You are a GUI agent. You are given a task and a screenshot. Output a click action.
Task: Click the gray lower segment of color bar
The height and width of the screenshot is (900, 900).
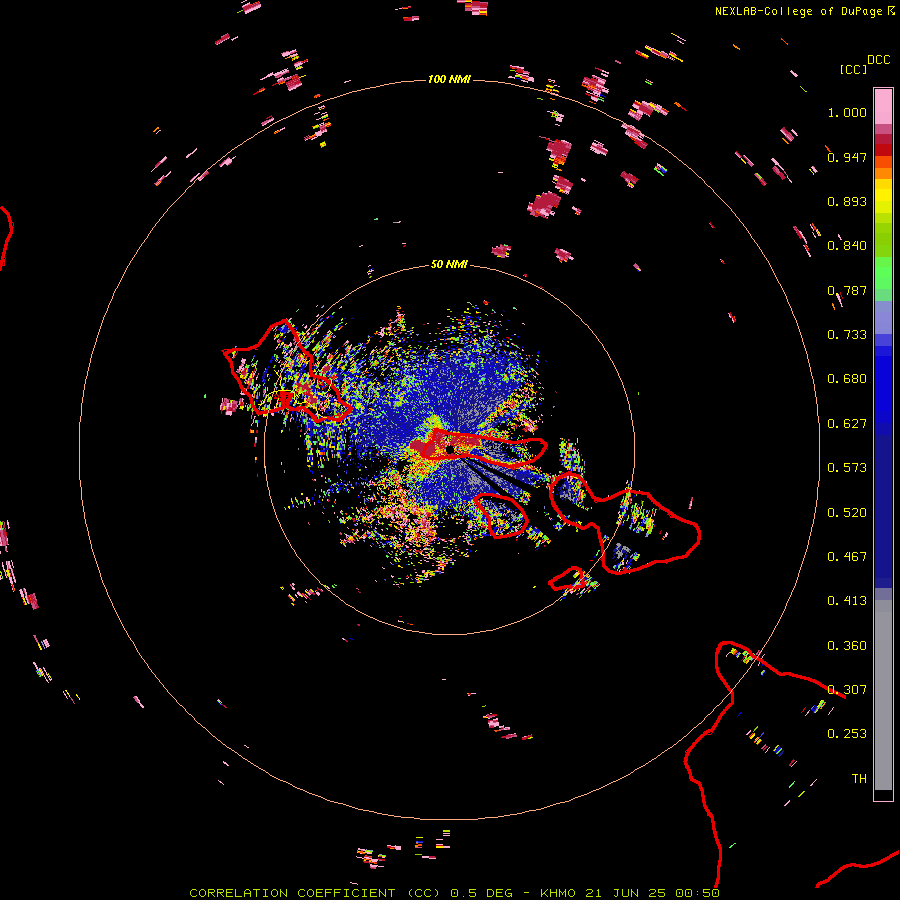pyautogui.click(x=883, y=695)
